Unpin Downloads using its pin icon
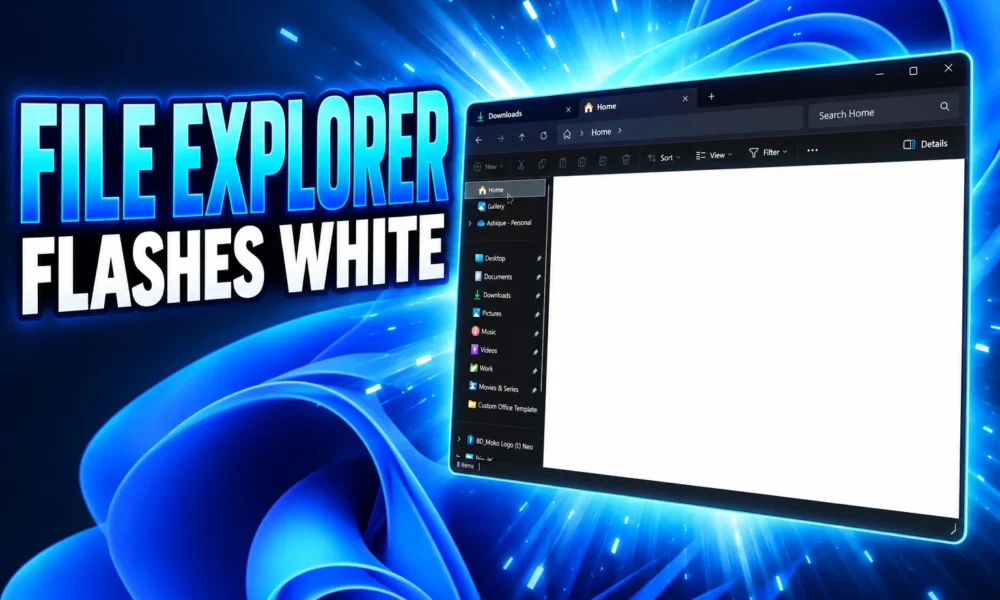 tap(538, 296)
